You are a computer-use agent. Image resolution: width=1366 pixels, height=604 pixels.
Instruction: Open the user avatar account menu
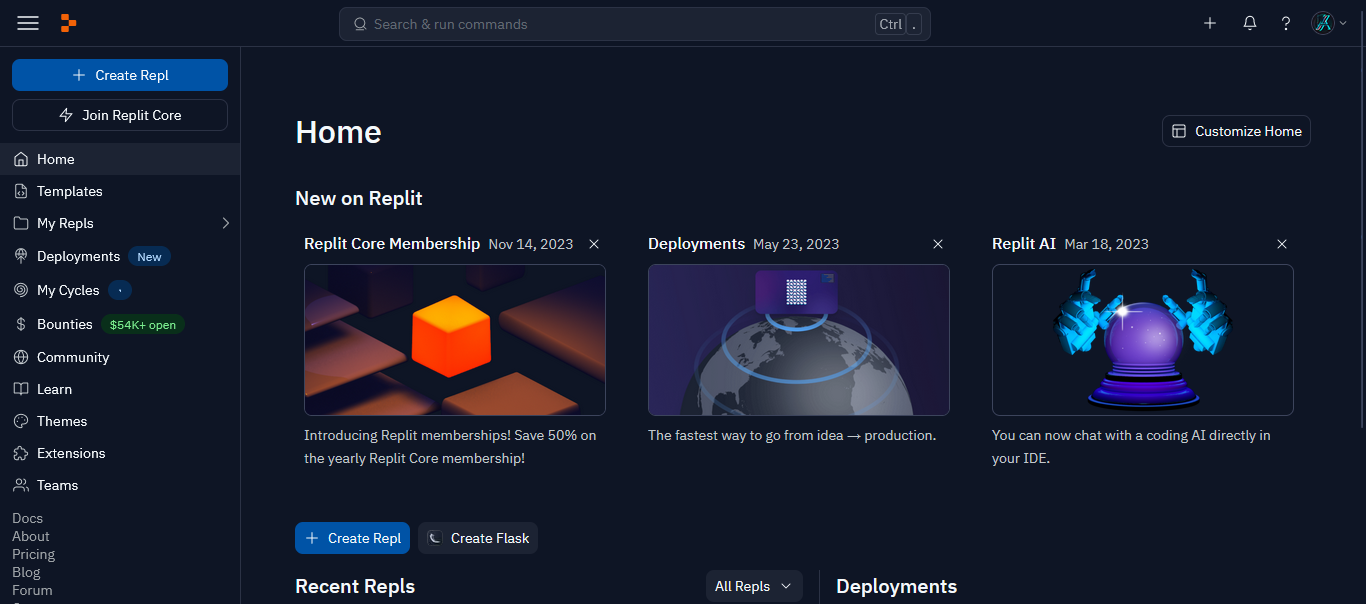pyautogui.click(x=1328, y=23)
